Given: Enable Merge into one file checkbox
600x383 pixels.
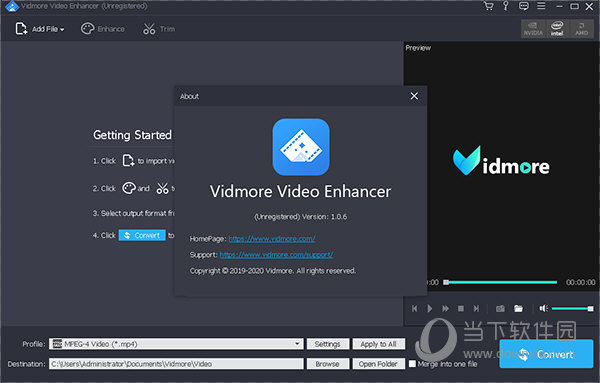Looking at the screenshot, I should (412, 364).
